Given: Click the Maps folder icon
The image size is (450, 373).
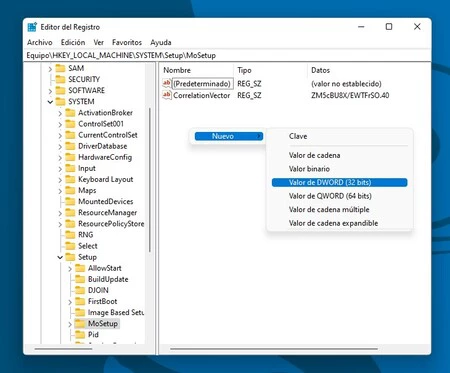Looking at the screenshot, I should (70, 190).
